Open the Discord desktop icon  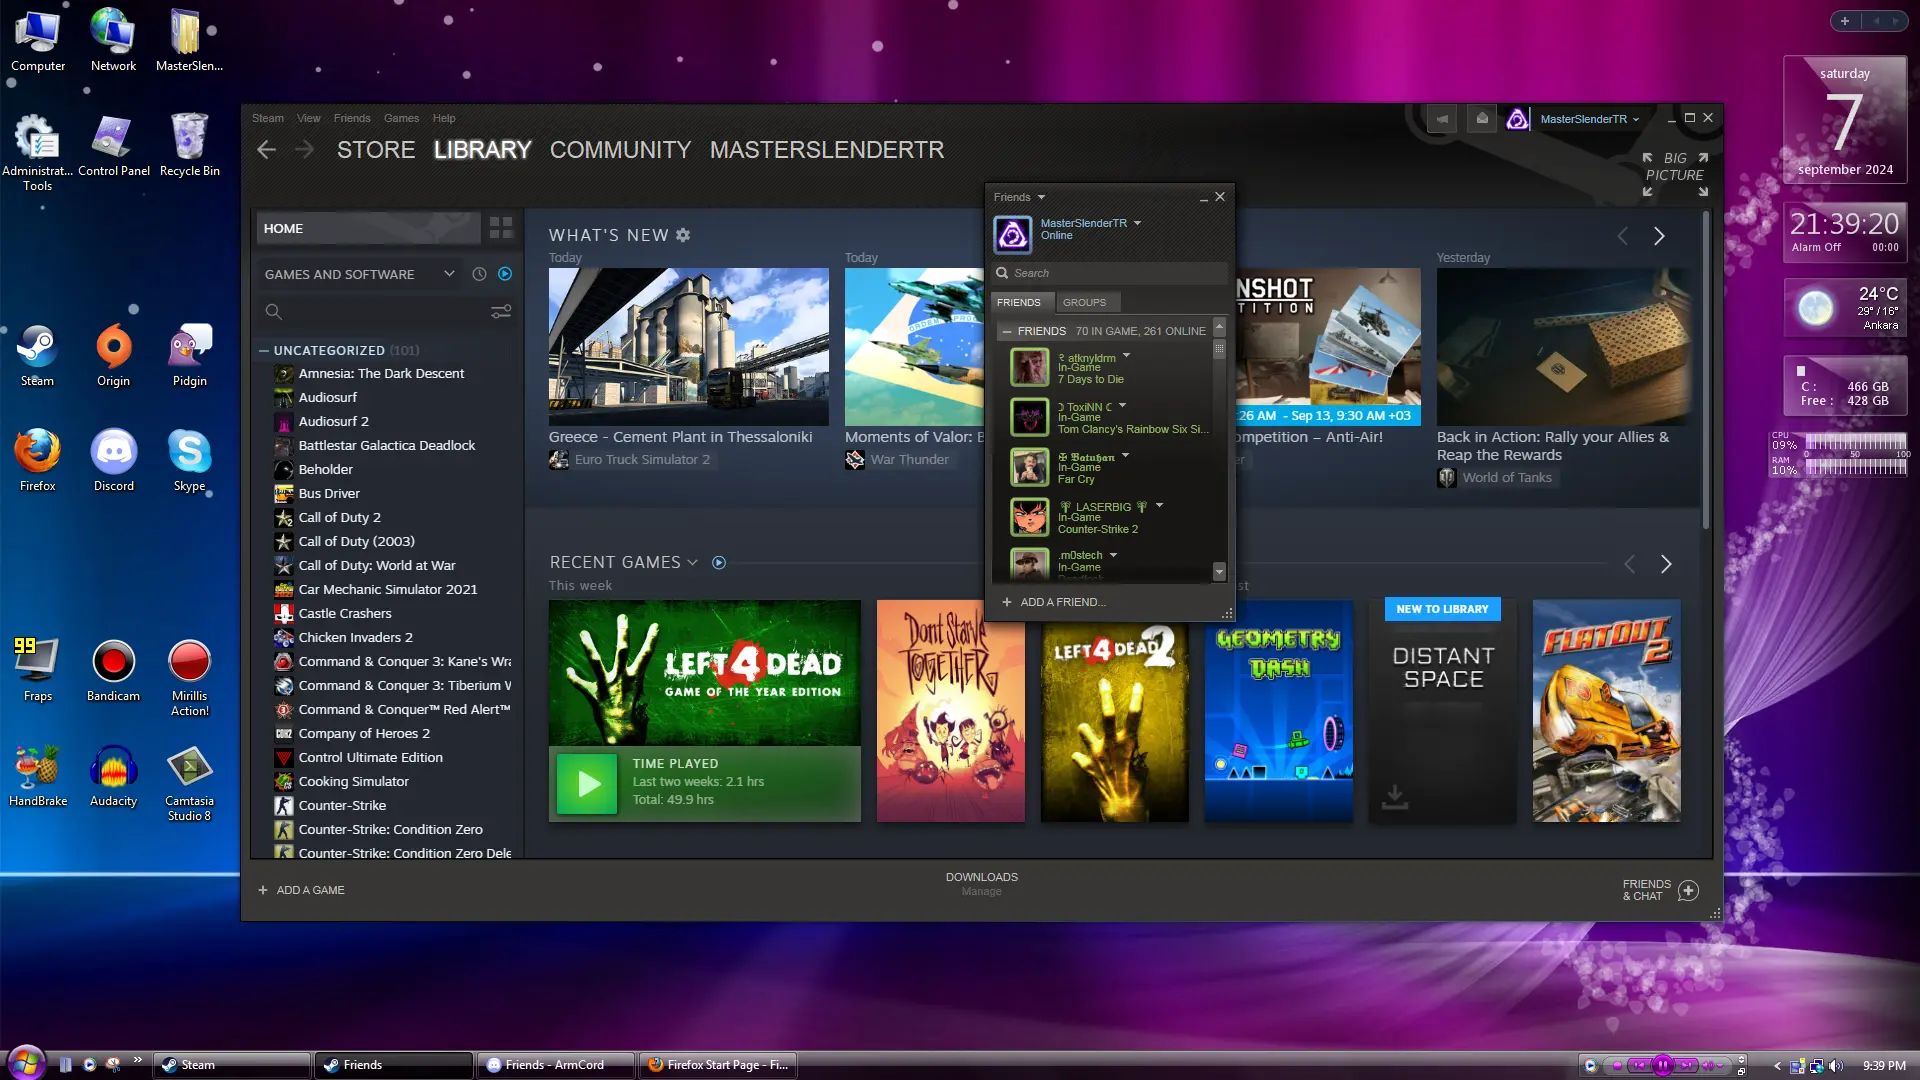[113, 460]
